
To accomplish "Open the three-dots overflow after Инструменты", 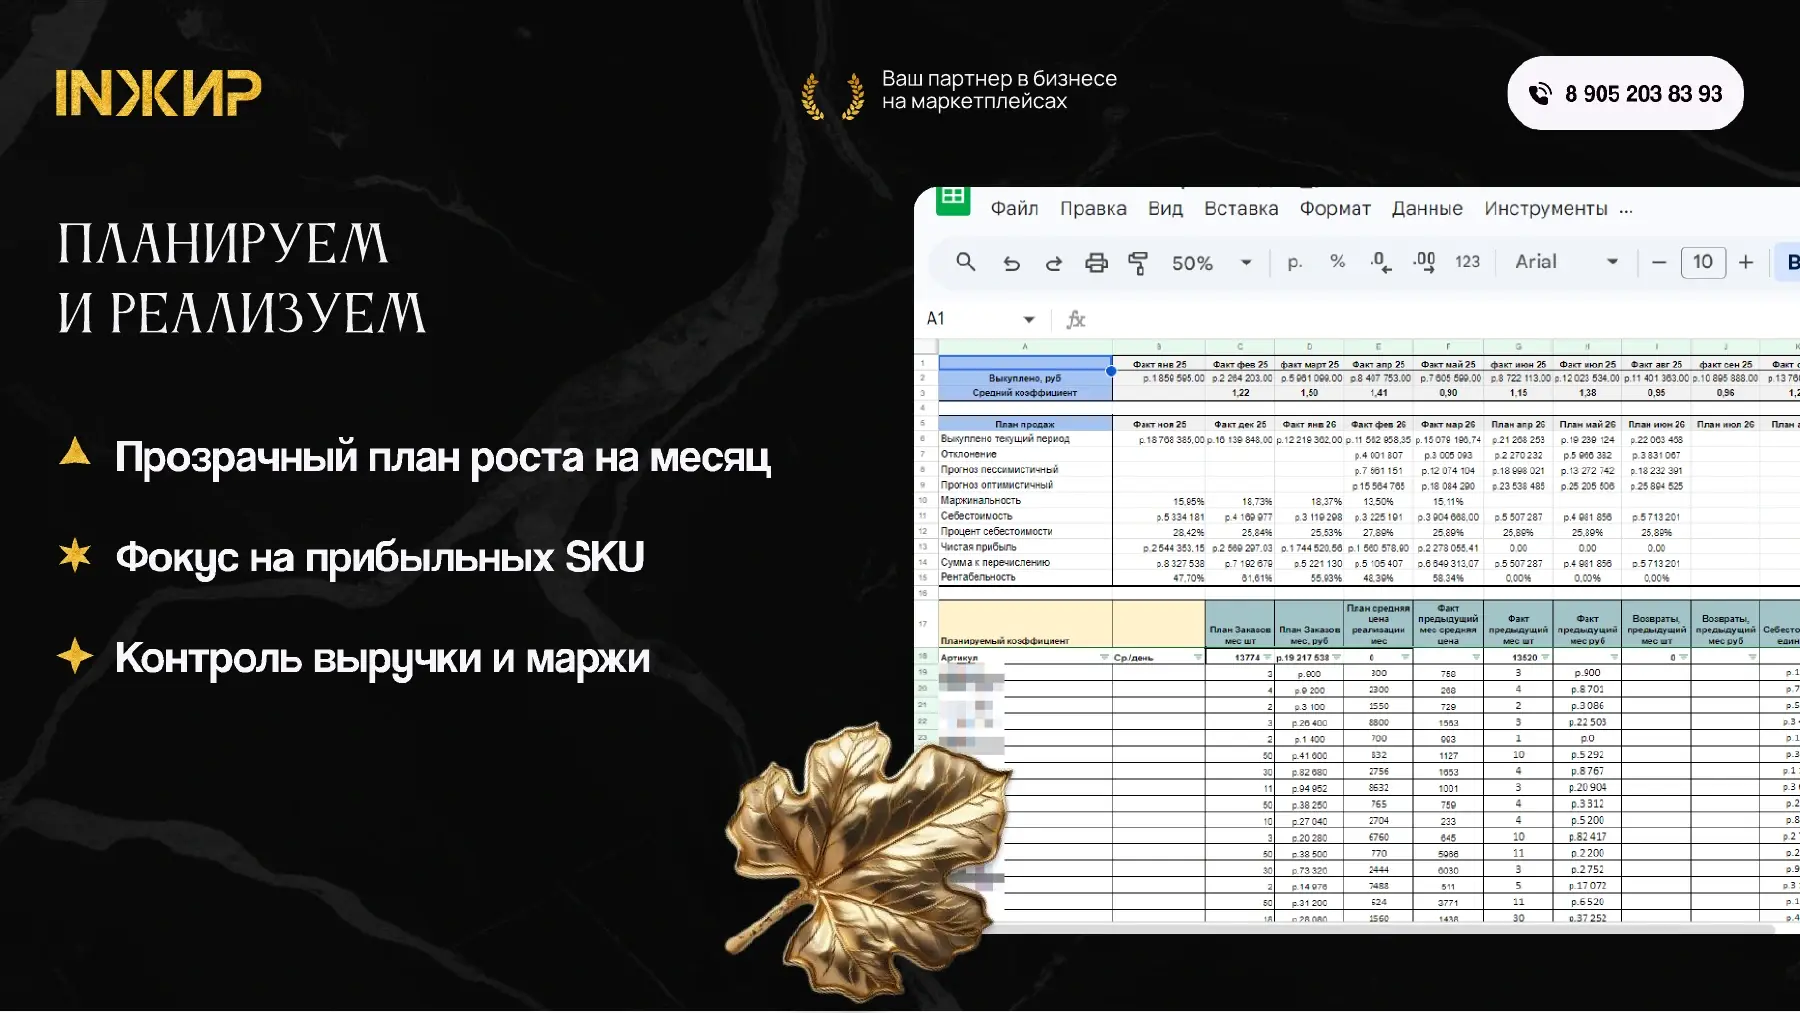I will (1626, 210).
